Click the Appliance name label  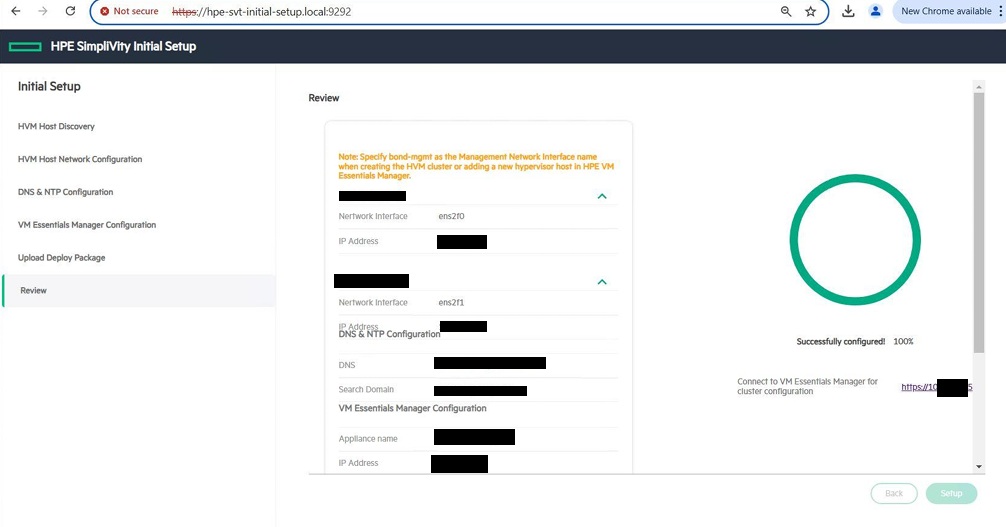(x=368, y=439)
